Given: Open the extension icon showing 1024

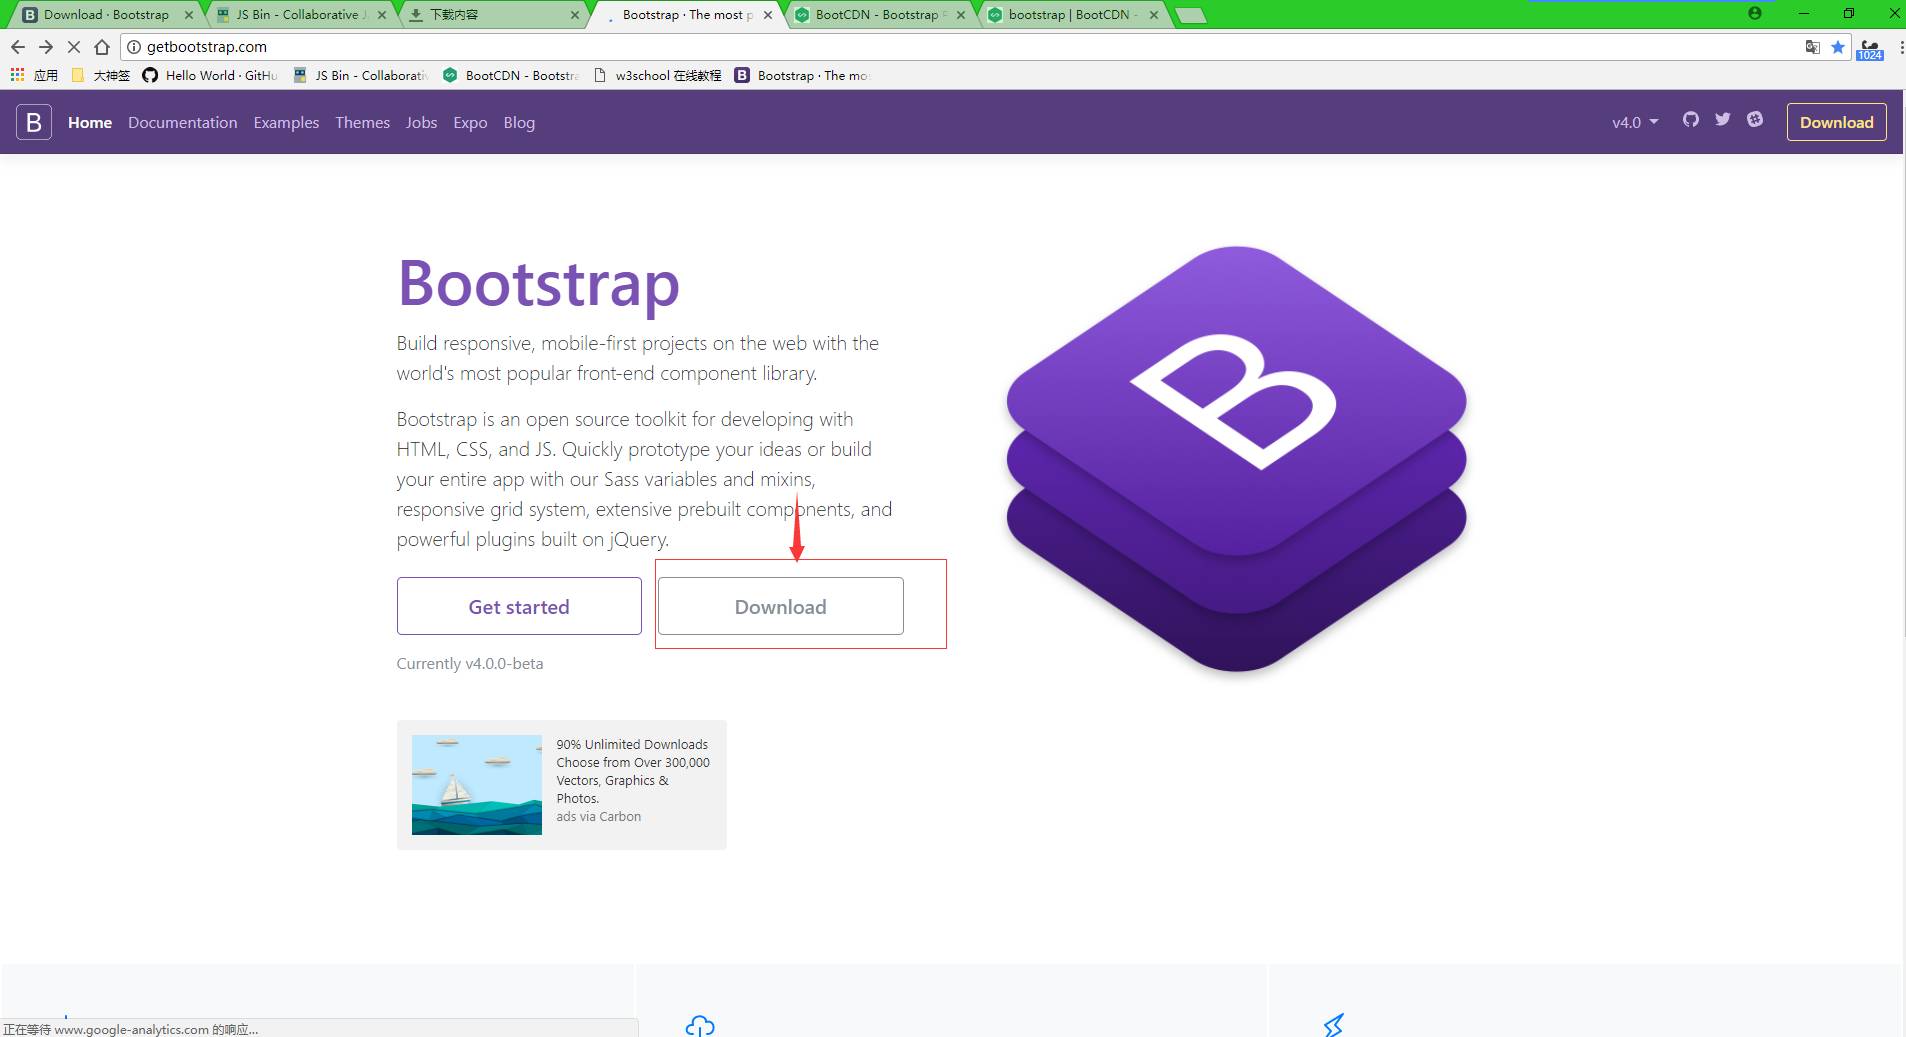Looking at the screenshot, I should coord(1870,48).
